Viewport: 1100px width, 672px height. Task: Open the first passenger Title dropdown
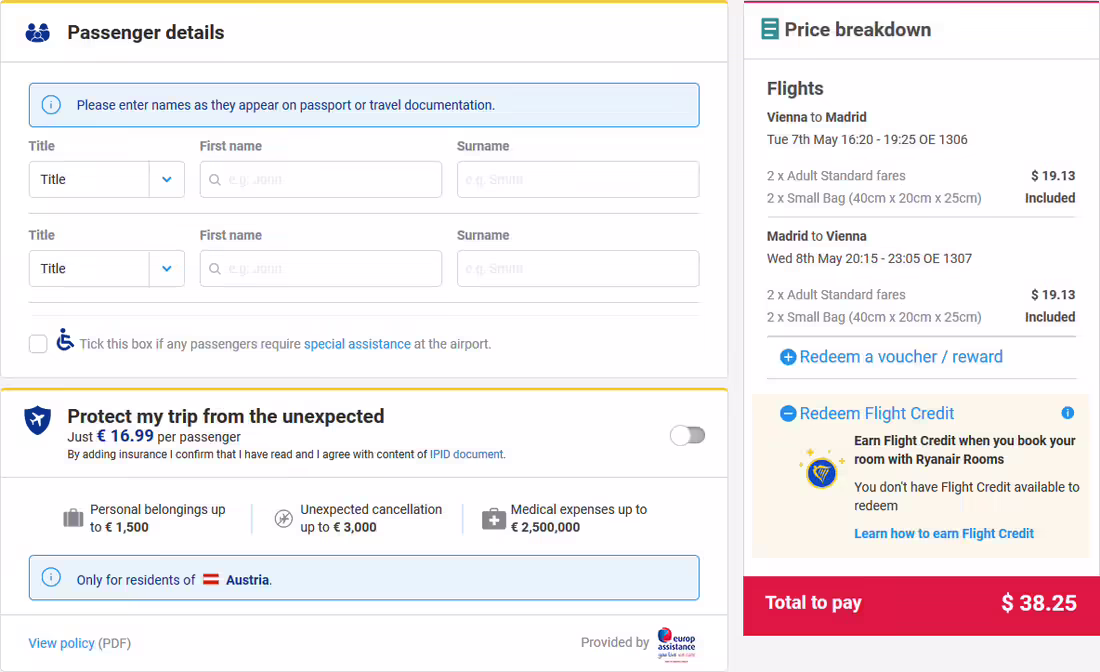pos(107,180)
